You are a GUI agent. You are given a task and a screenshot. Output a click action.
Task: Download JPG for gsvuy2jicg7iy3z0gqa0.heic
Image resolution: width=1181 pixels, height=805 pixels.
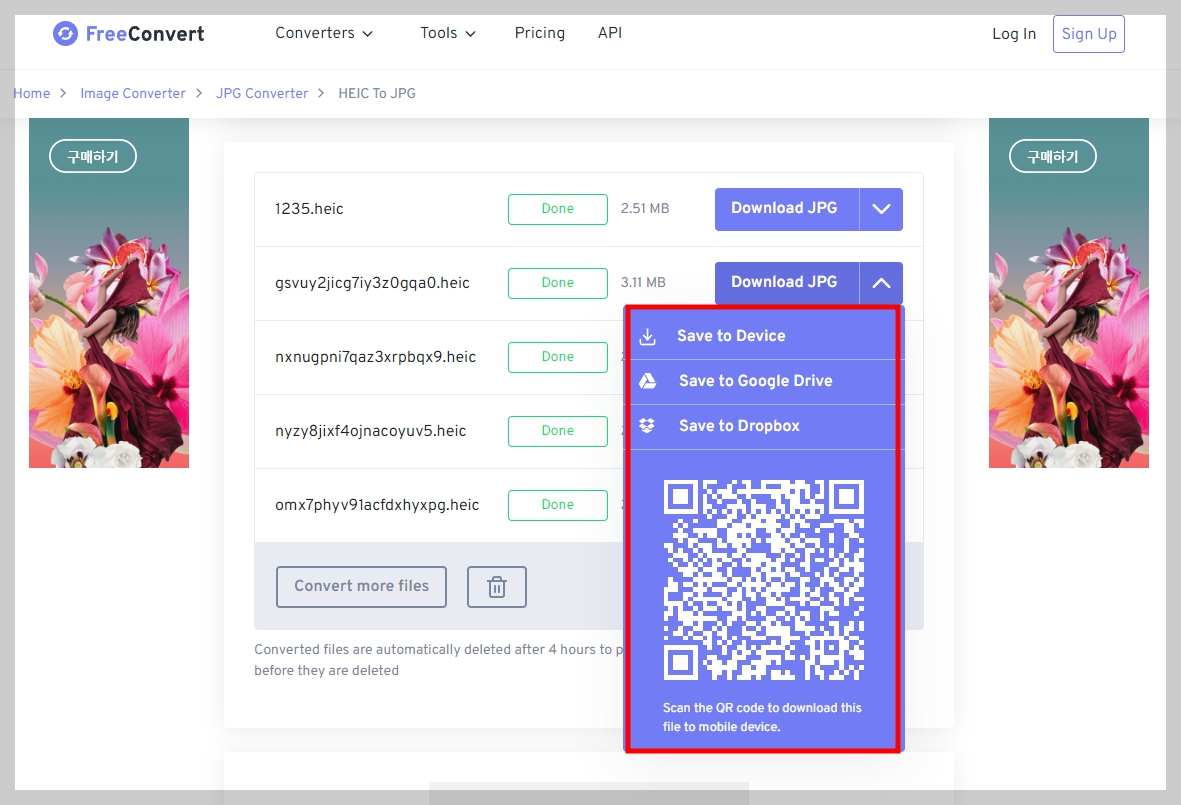[786, 282]
